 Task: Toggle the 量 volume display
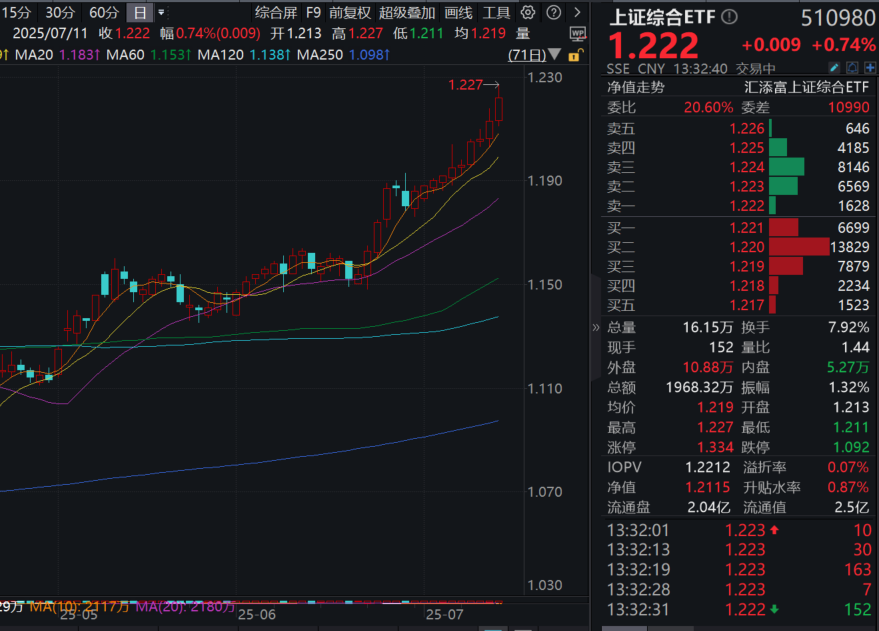[521, 33]
